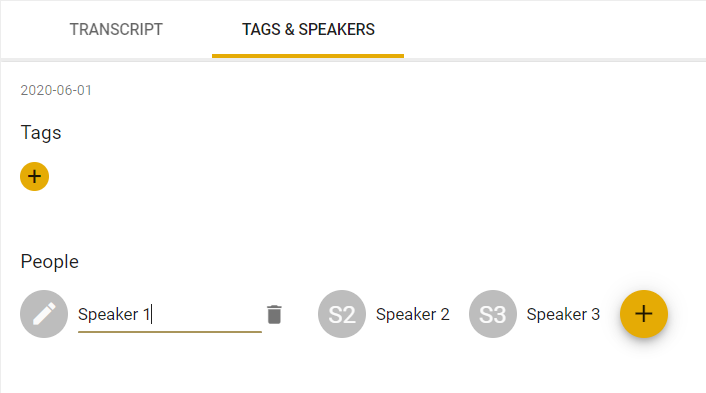Add a new tag with the plus button
The height and width of the screenshot is (393, 706).
(35, 176)
